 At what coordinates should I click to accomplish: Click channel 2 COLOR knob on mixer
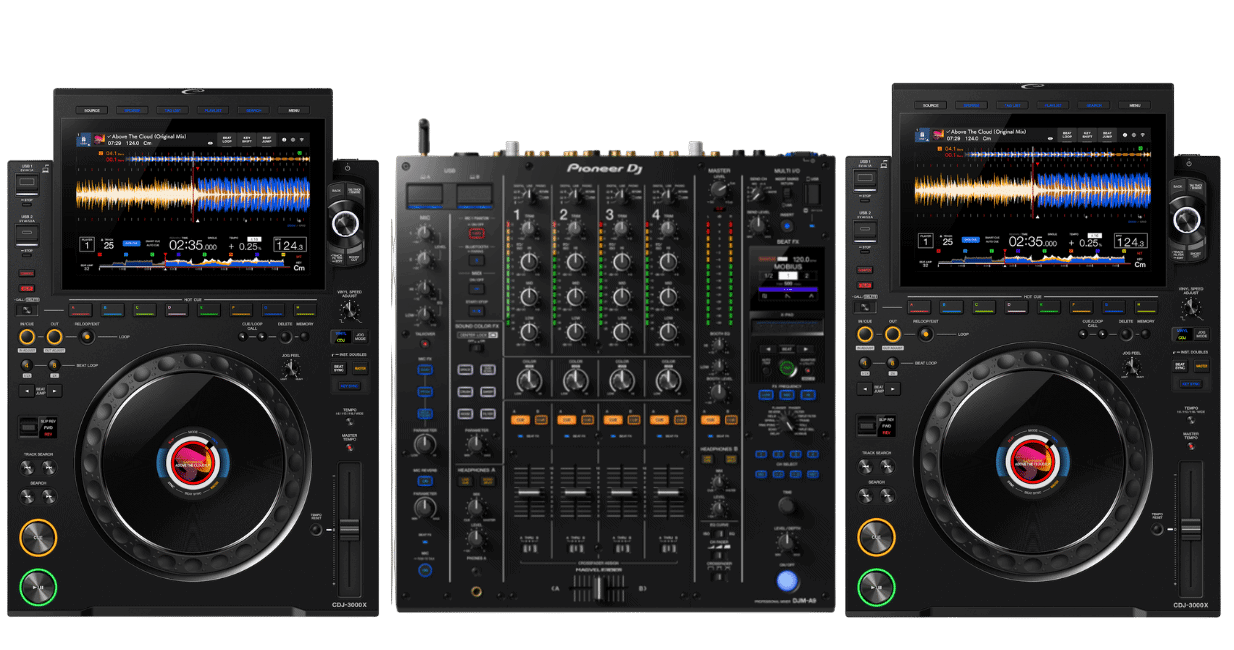pos(575,380)
